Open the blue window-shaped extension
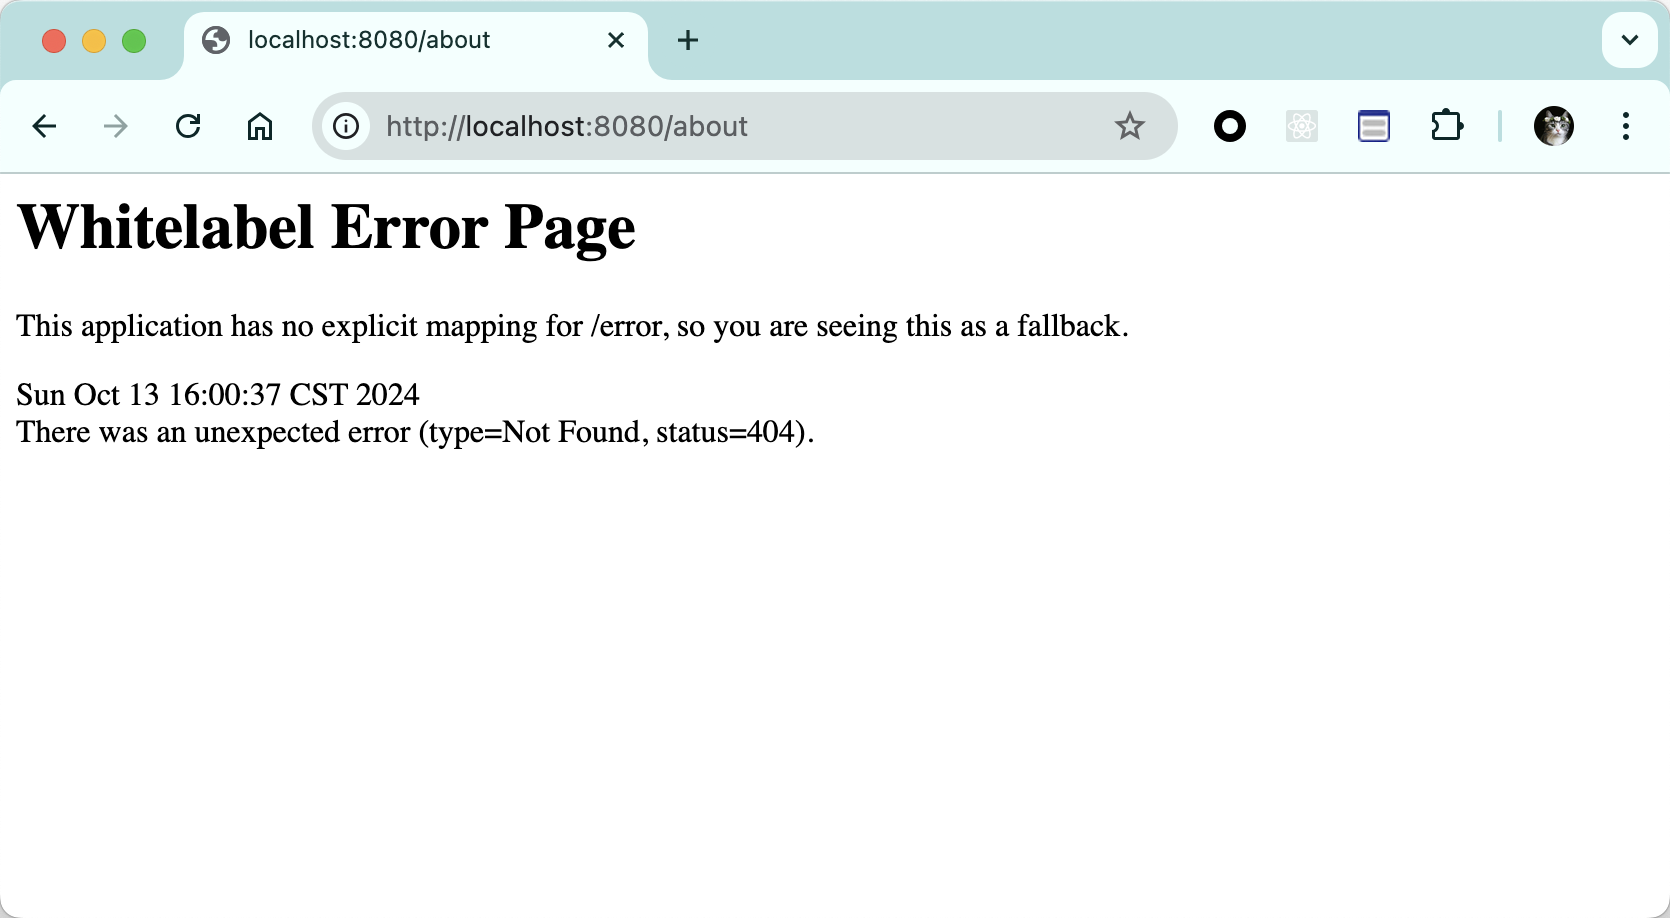 coord(1373,126)
